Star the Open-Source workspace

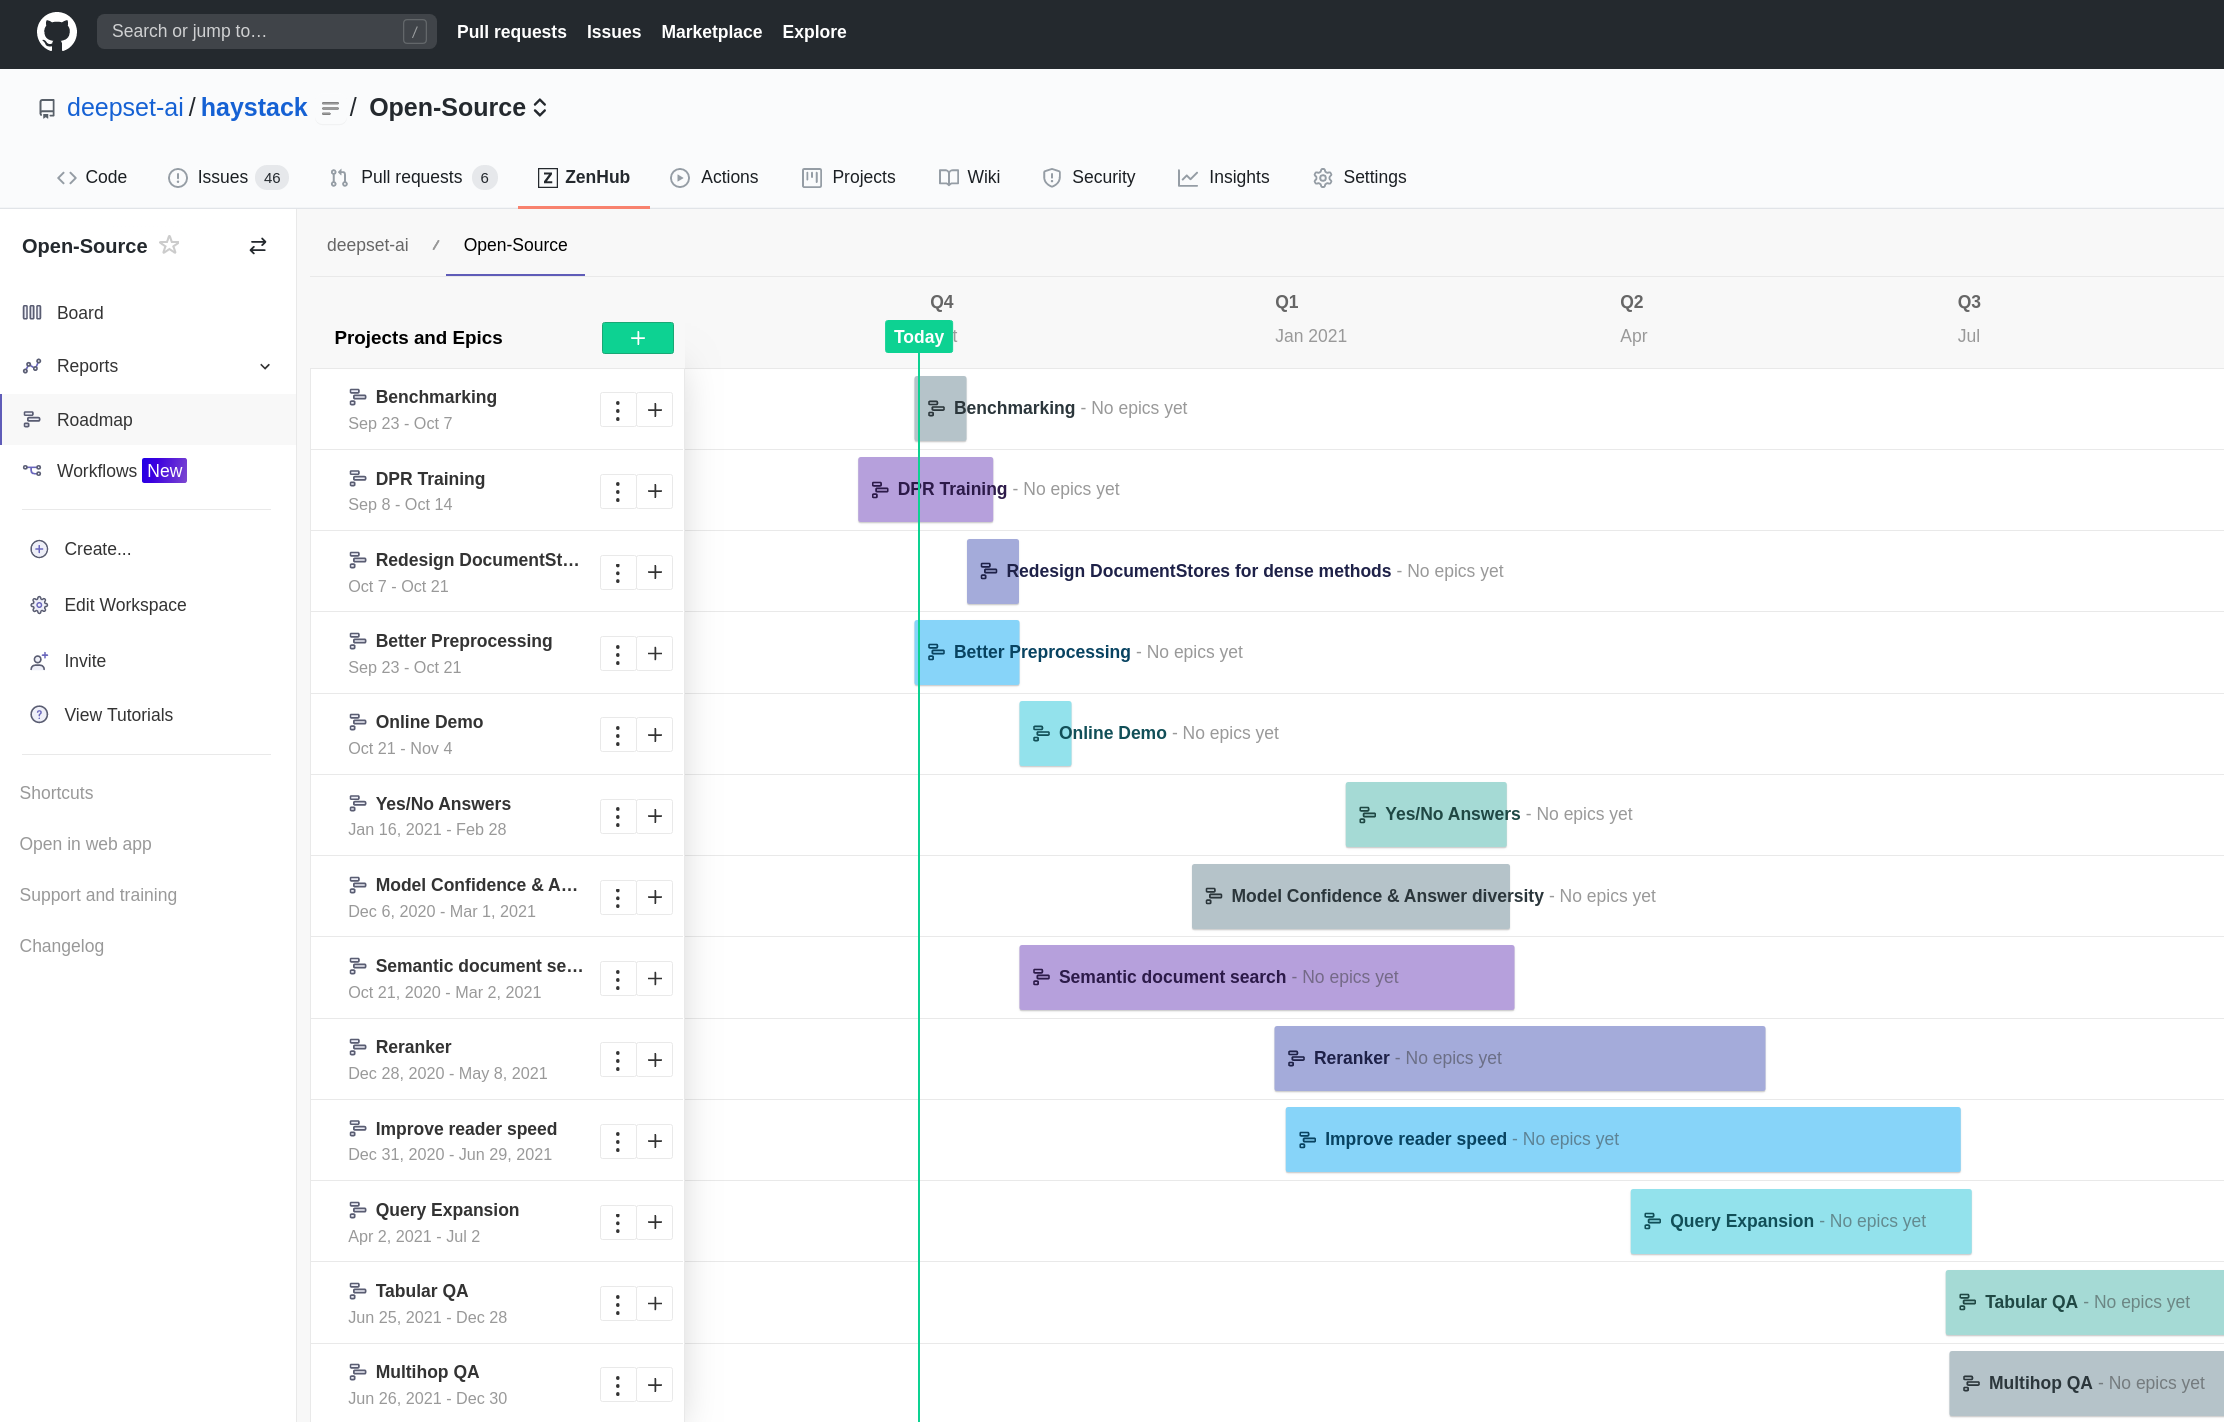coord(170,245)
